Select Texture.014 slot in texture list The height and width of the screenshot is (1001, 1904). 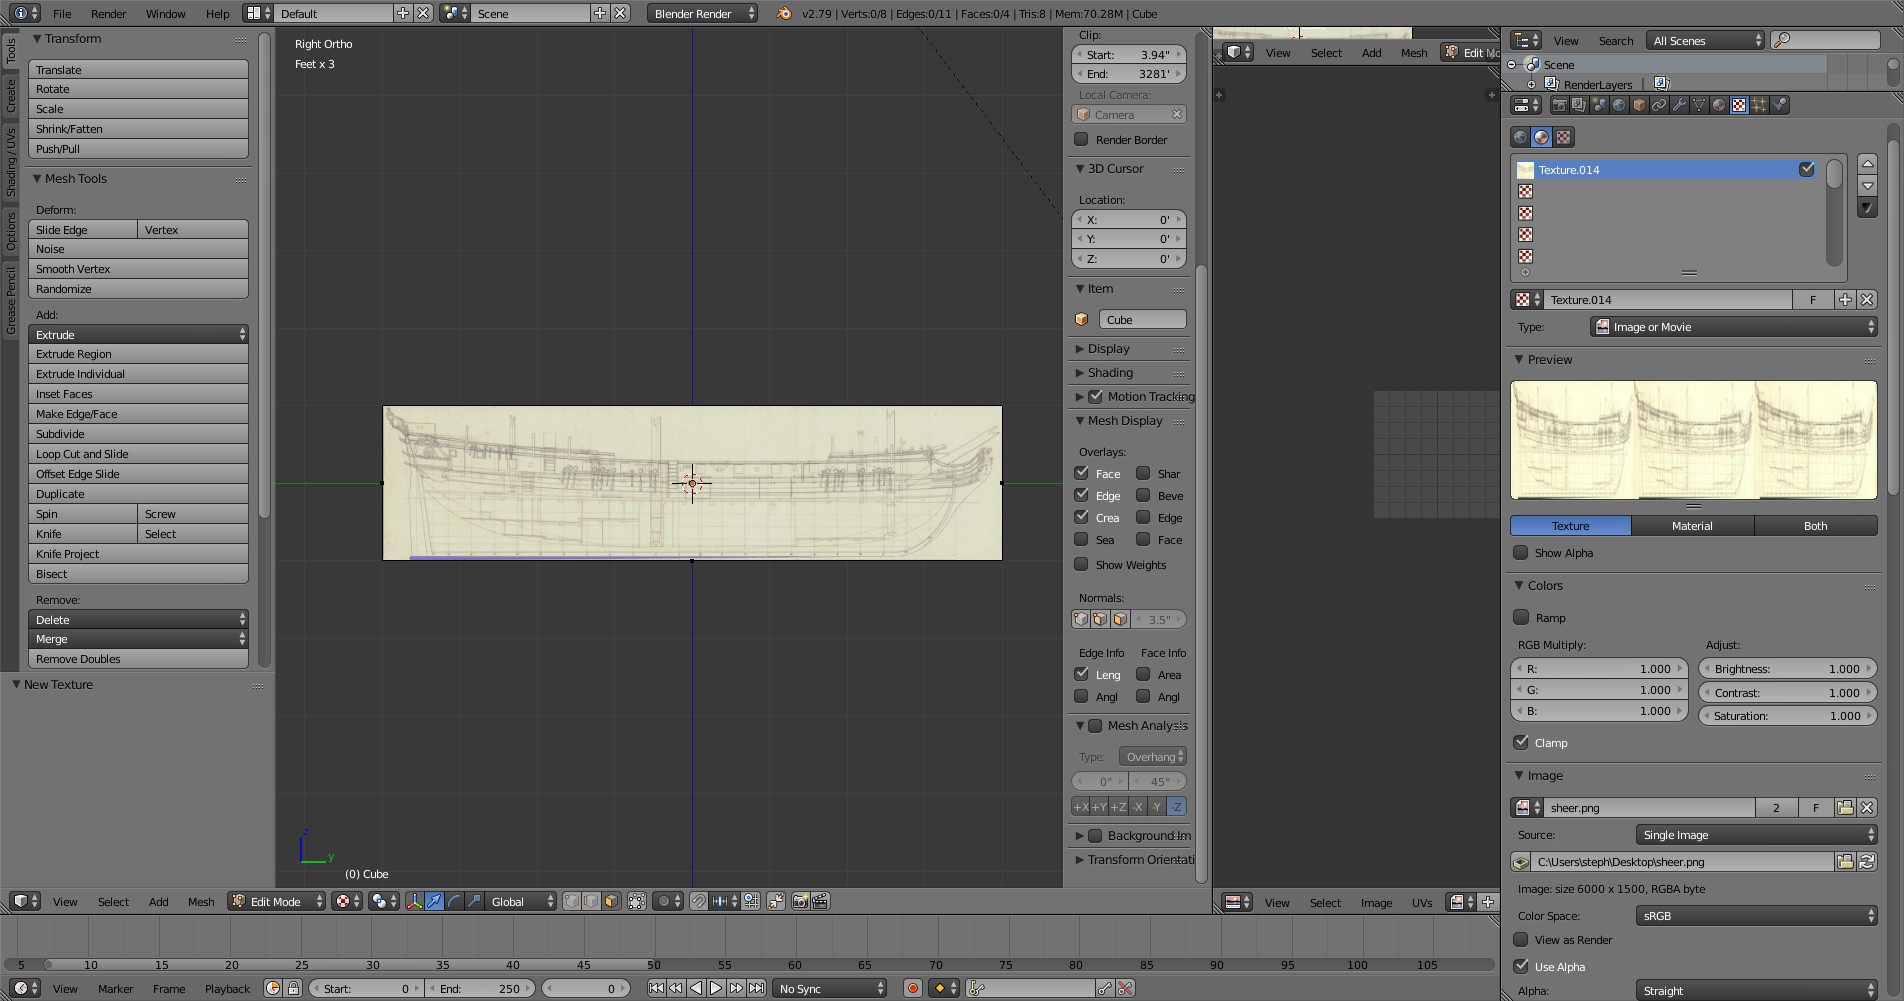tap(1666, 169)
